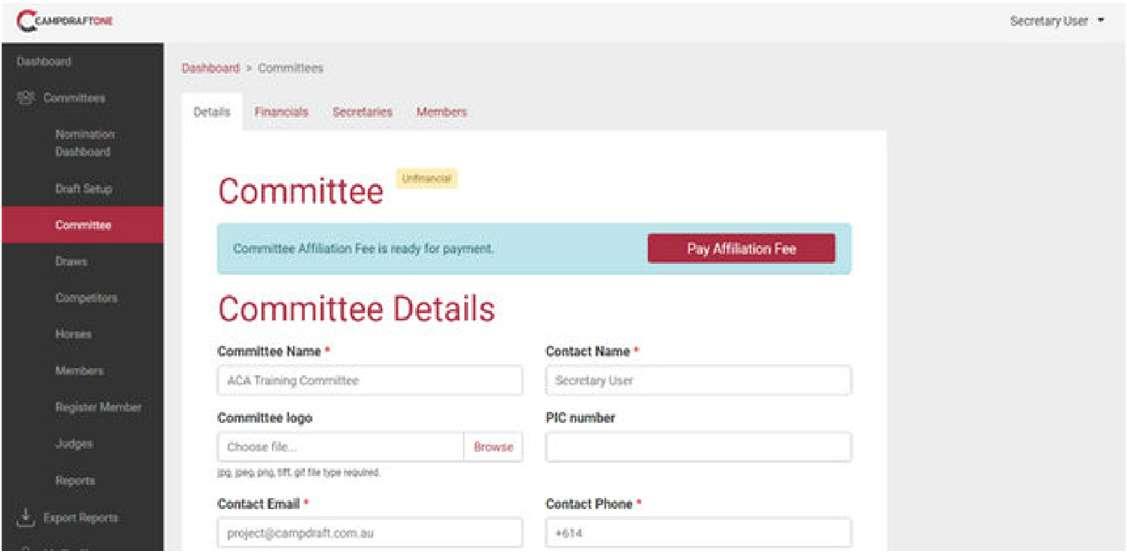The image size is (1127, 552).
Task: Click the PIC number text box
Action: [698, 447]
